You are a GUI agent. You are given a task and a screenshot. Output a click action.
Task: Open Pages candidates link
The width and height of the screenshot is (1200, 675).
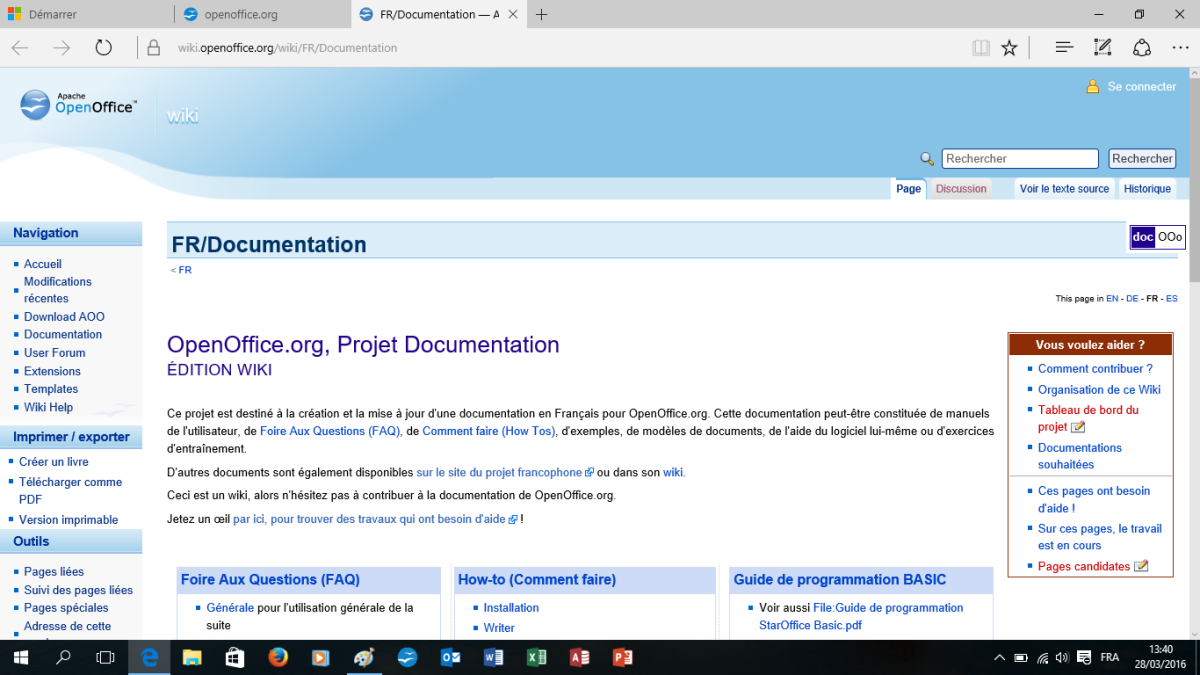(x=1084, y=566)
